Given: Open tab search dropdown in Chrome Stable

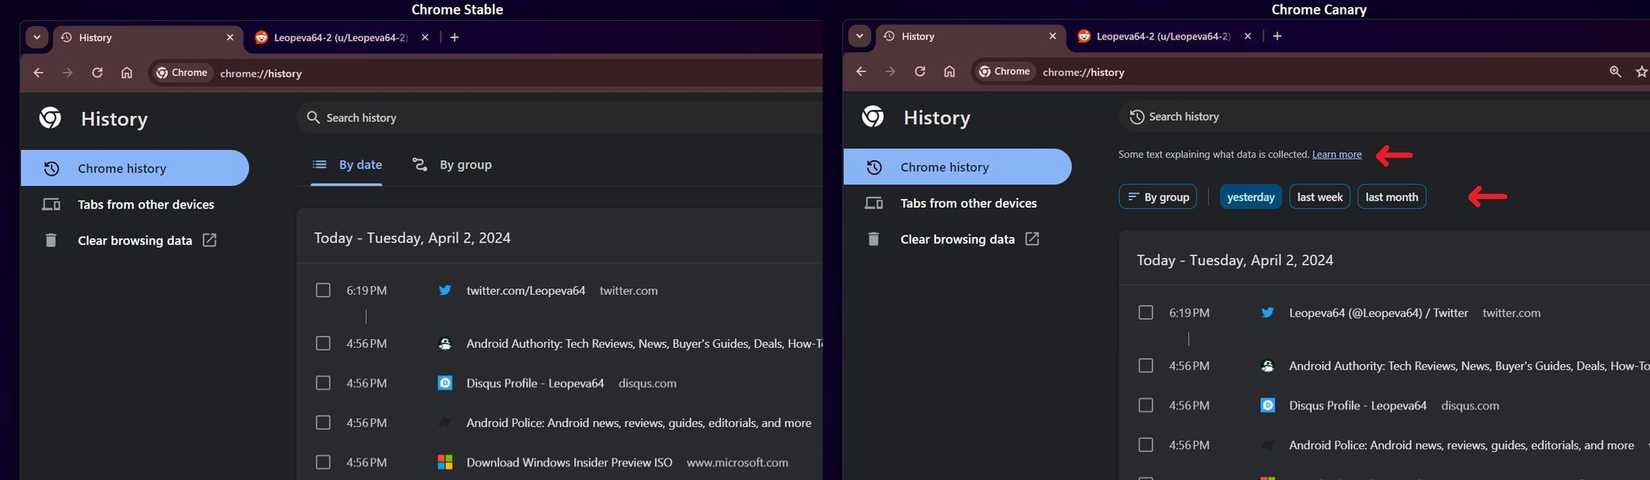Looking at the screenshot, I should (37, 37).
